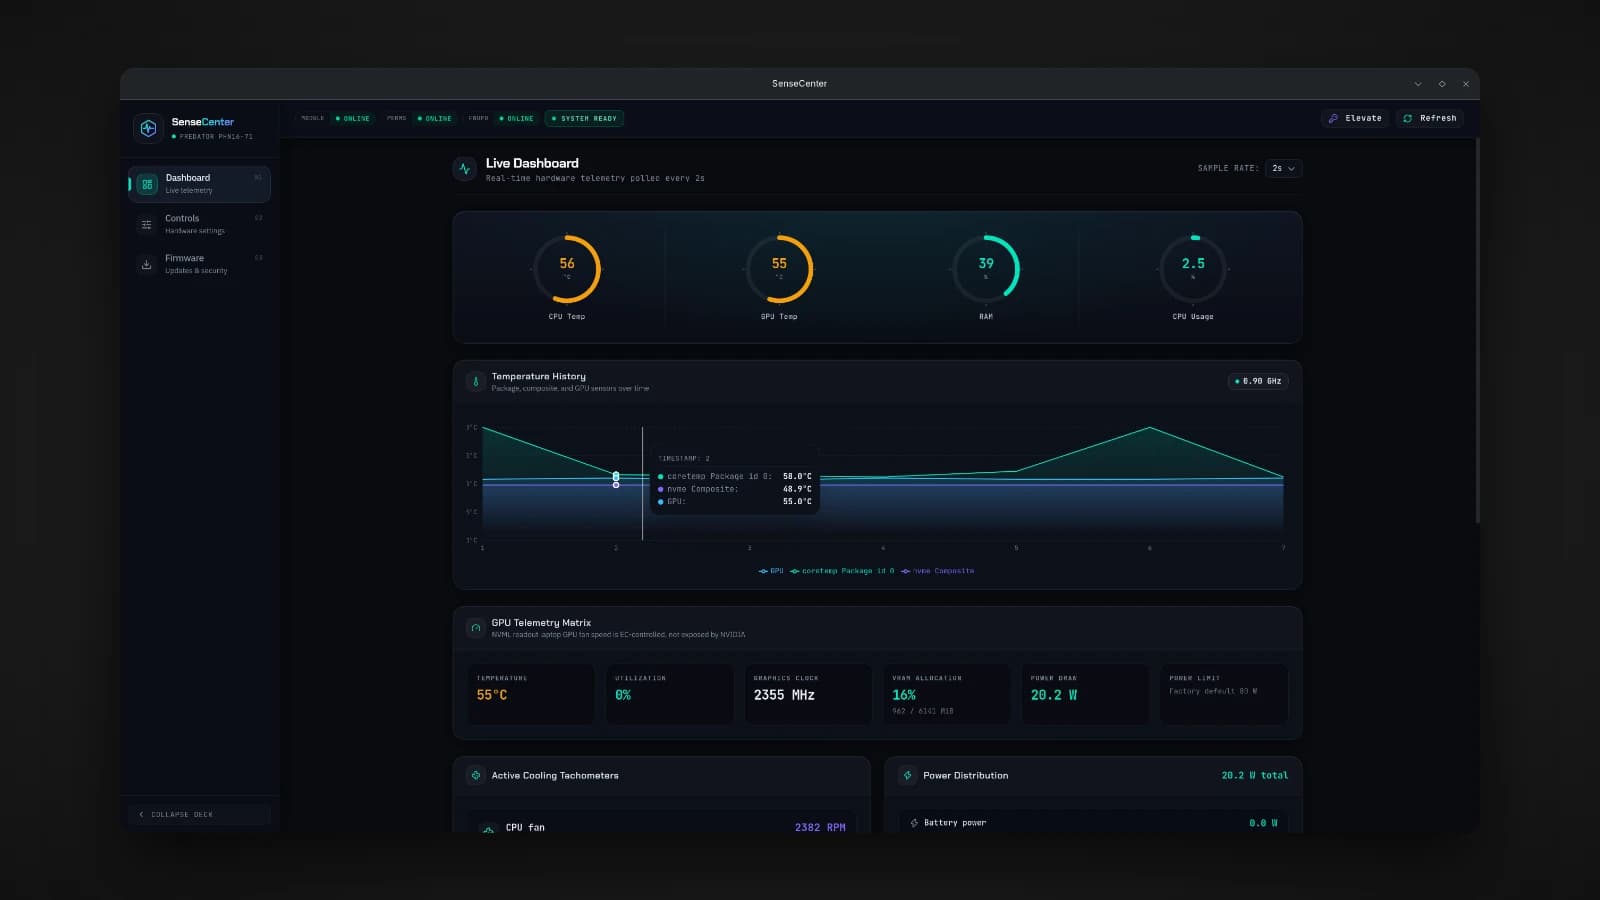Click the Dashboard grid icon in sidebar
This screenshot has width=1600, height=900.
point(147,184)
